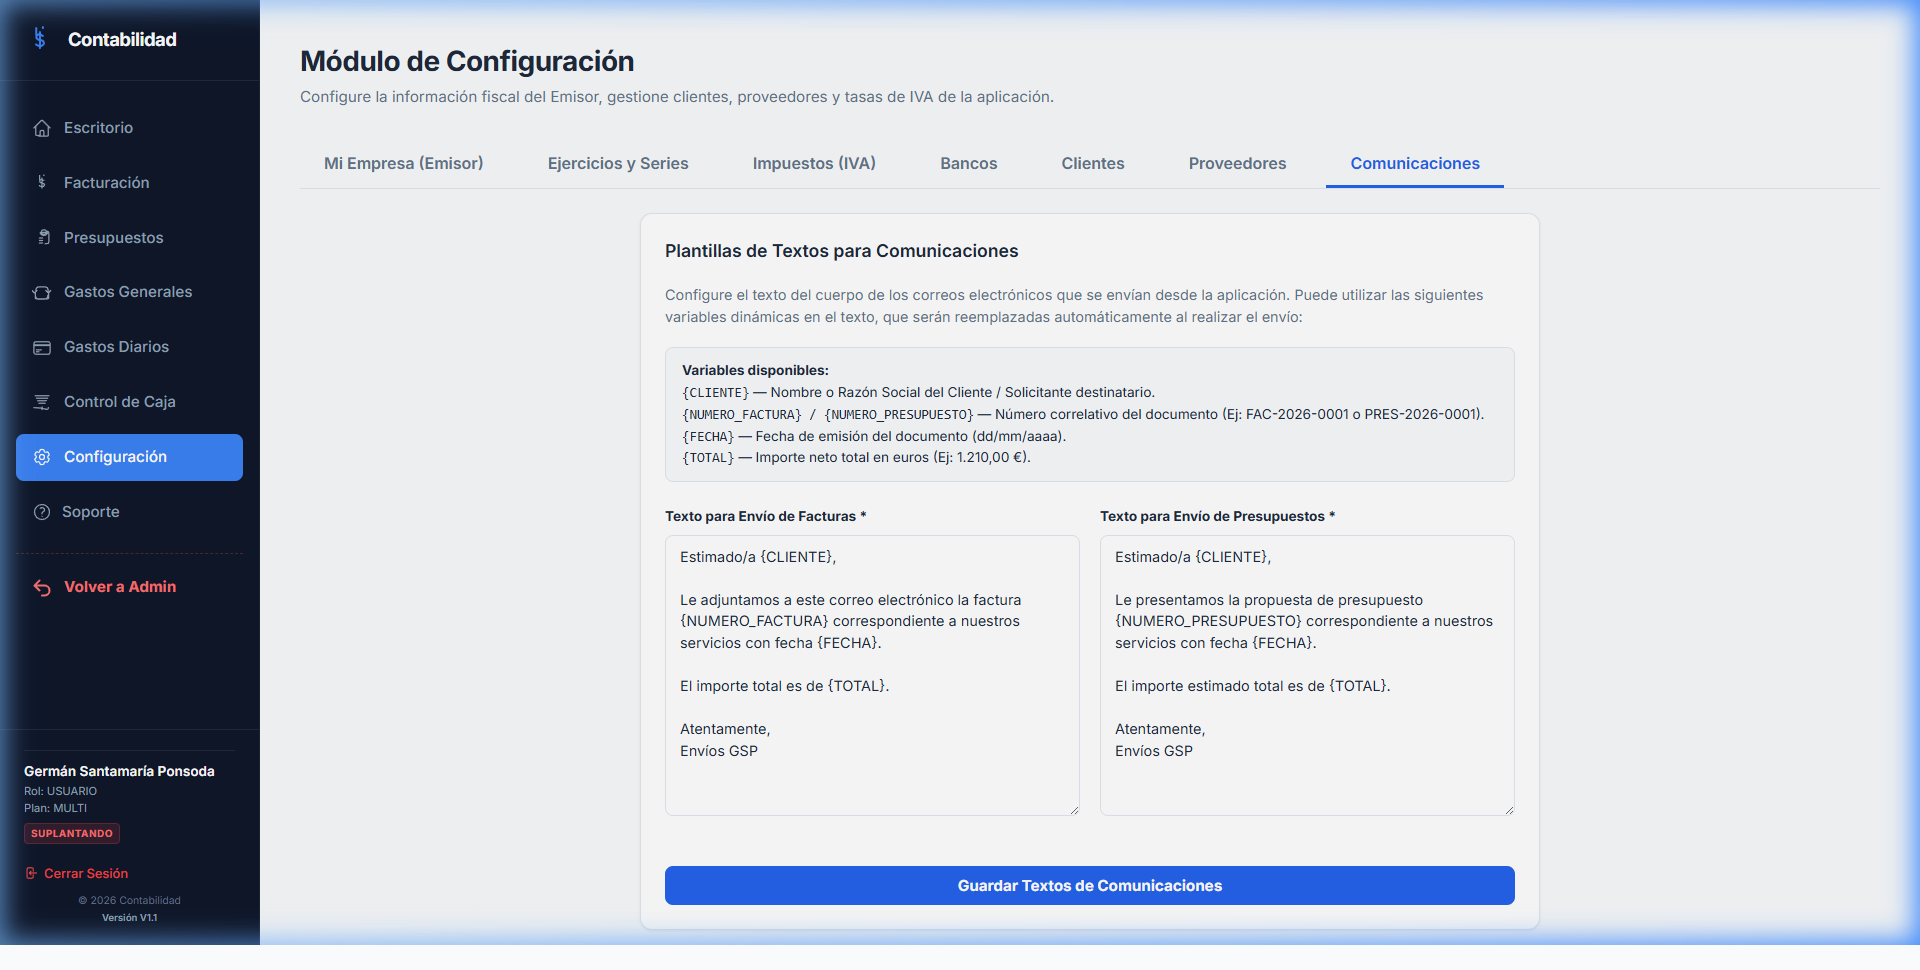Select the Comunicaciones tab

1415,163
